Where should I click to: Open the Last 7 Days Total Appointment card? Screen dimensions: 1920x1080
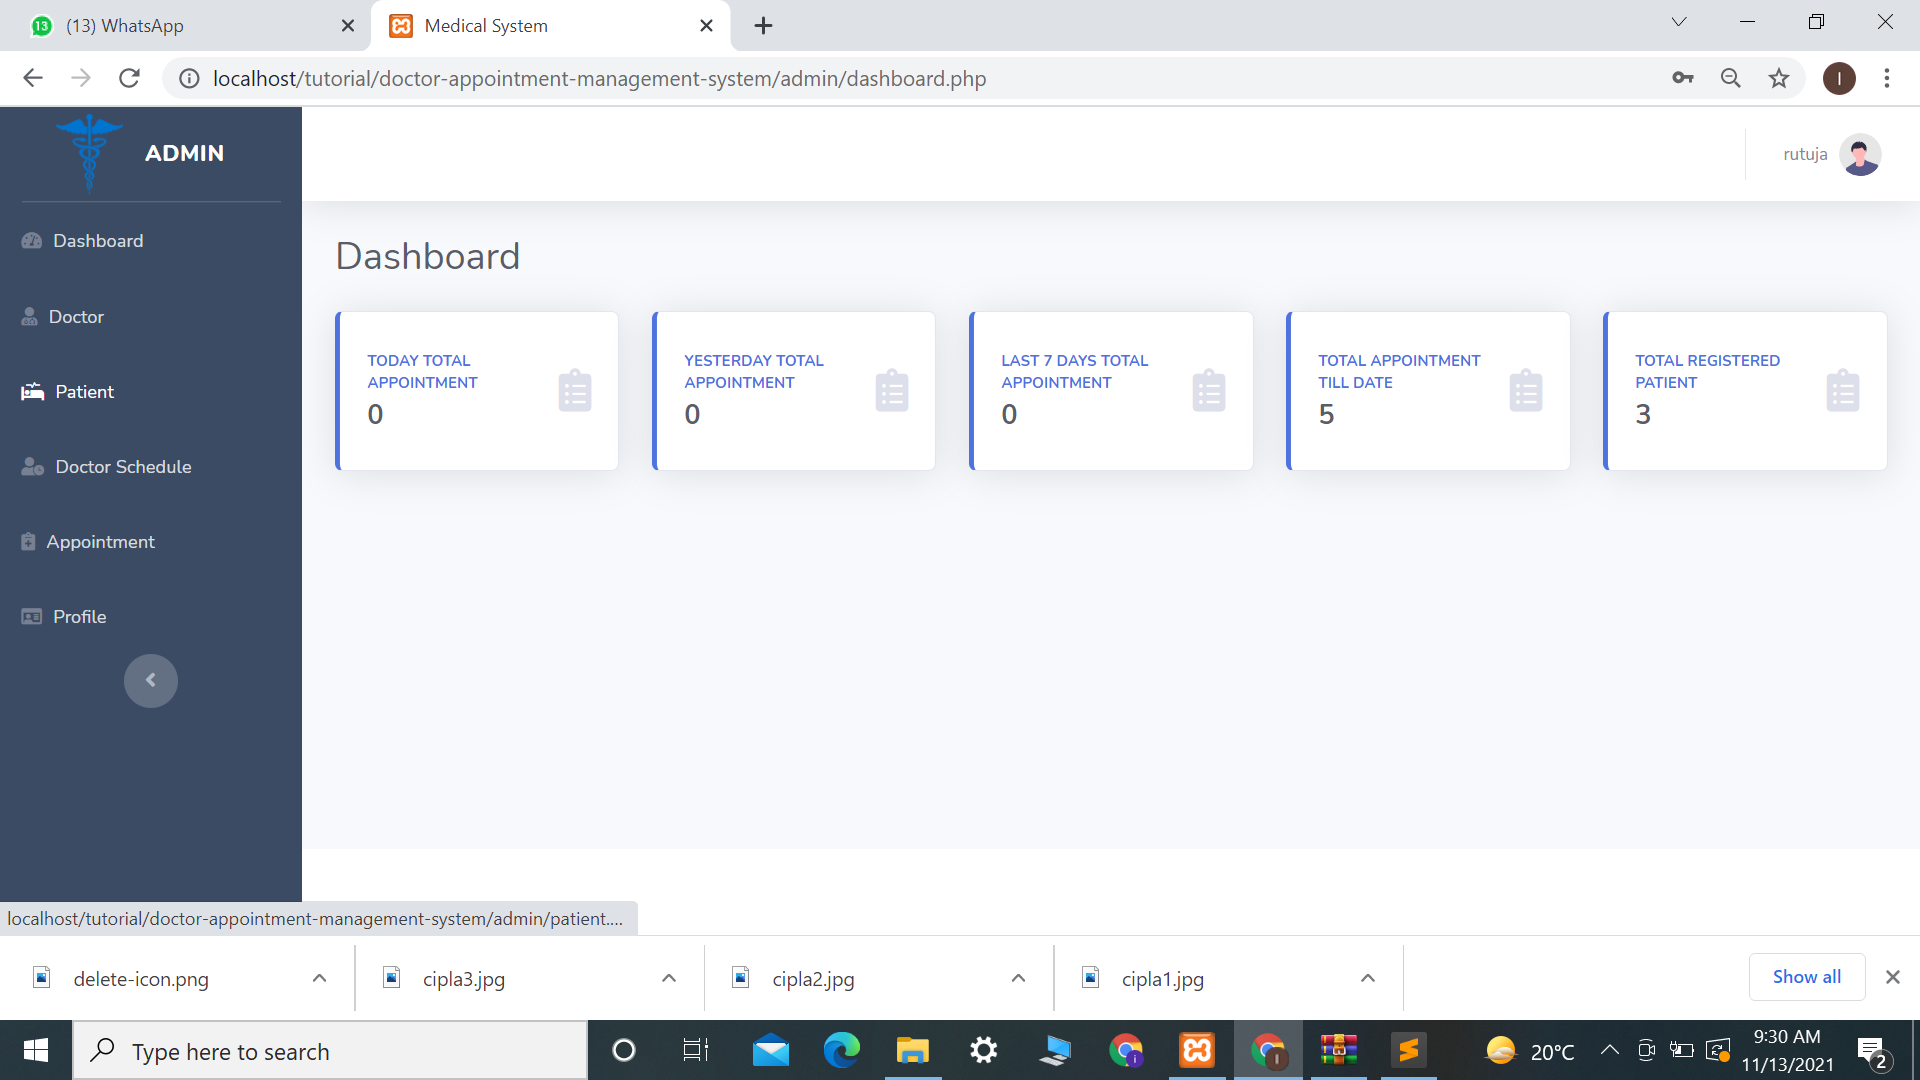1111,390
